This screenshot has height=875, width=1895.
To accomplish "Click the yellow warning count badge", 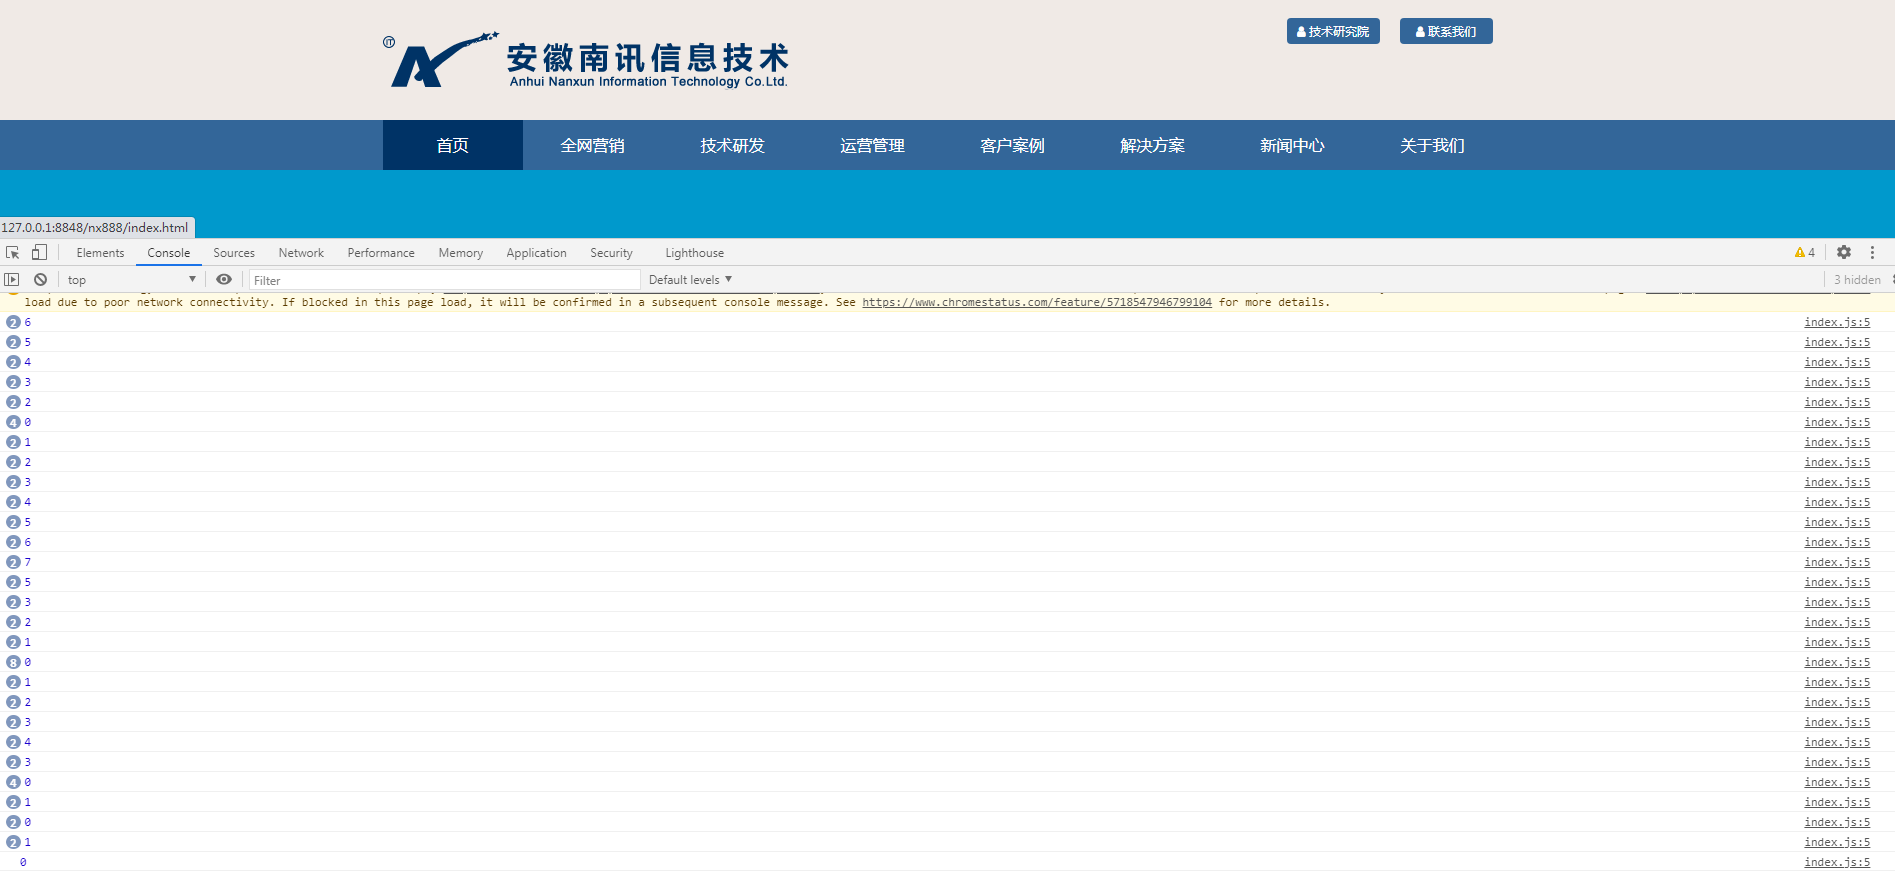I will [x=1804, y=253].
